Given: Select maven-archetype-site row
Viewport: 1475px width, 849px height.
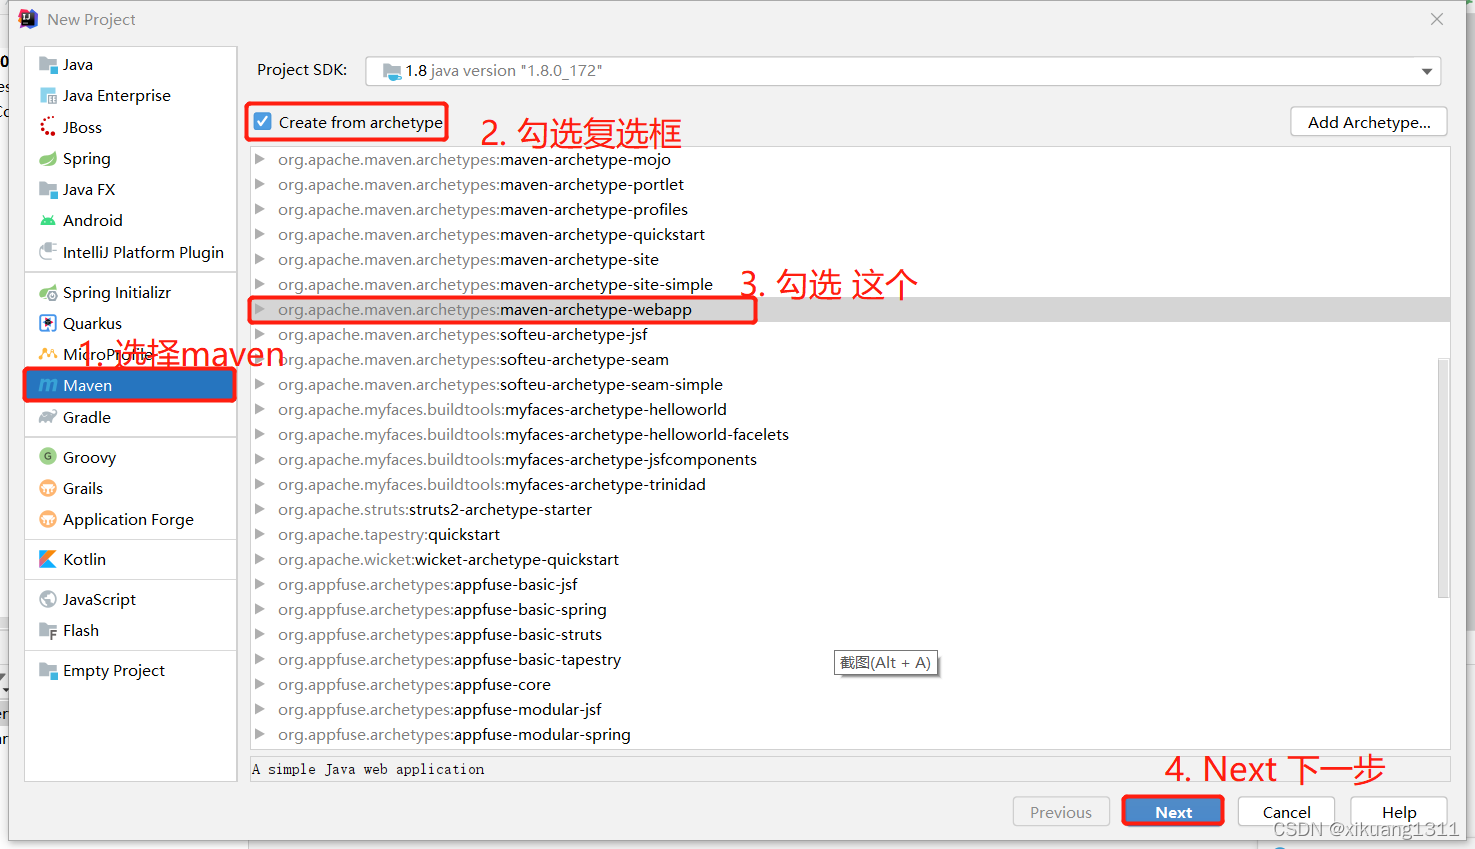Looking at the screenshot, I should (850, 259).
